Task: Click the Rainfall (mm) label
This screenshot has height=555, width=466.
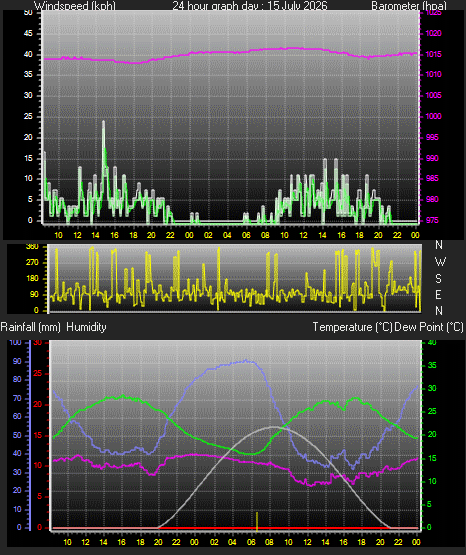Action: tap(30, 327)
